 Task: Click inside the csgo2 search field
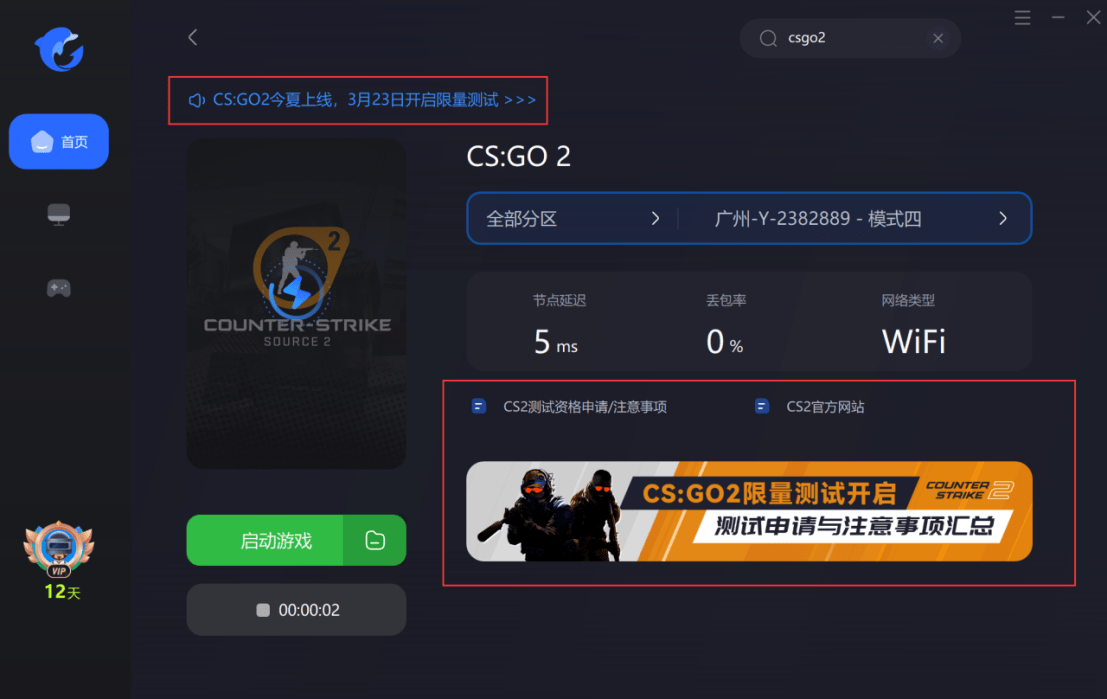[x=850, y=38]
